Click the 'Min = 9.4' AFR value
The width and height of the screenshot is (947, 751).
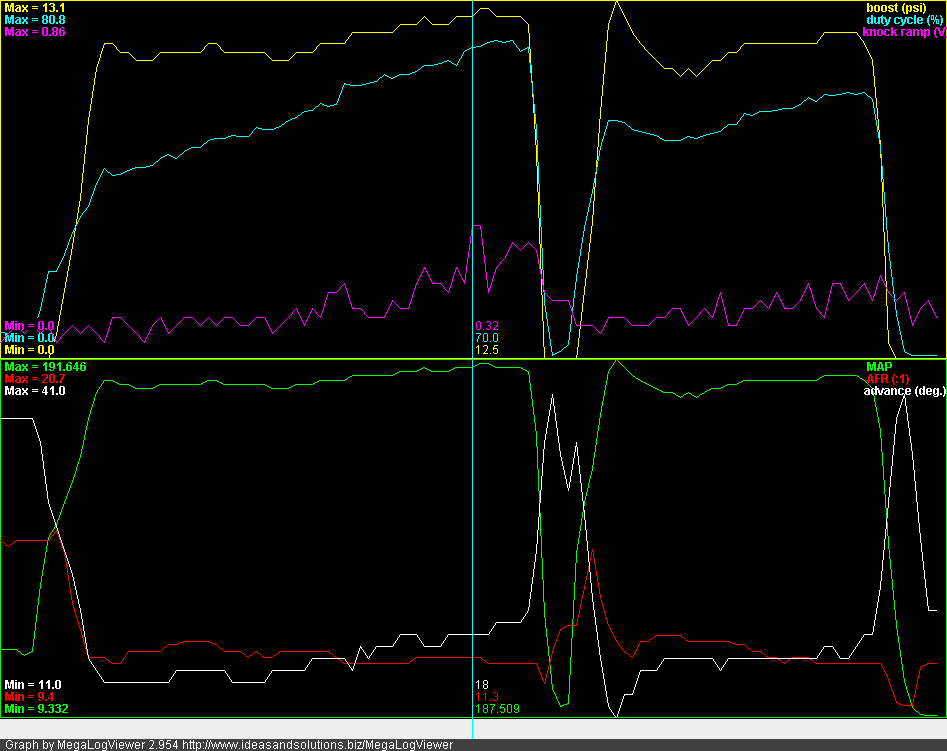(29, 697)
